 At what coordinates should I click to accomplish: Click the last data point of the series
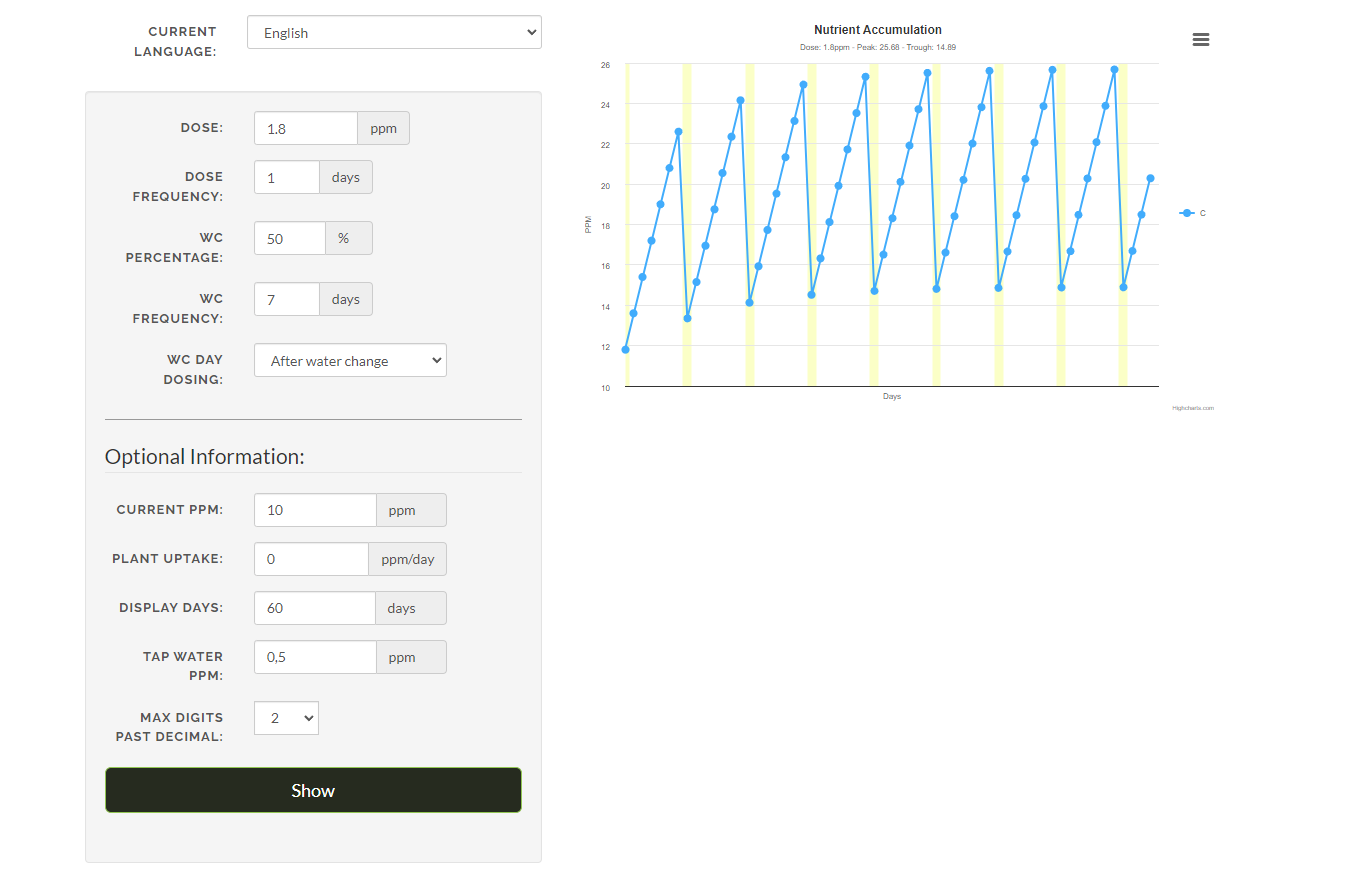1150,178
